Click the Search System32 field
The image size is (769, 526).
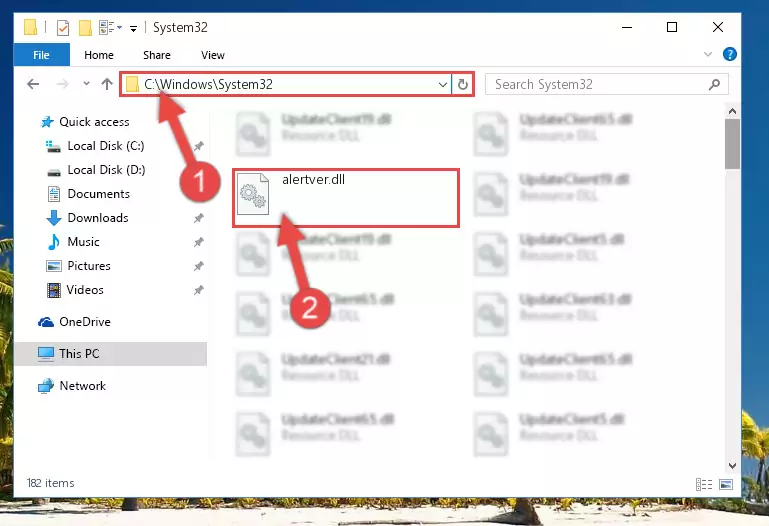pos(607,84)
